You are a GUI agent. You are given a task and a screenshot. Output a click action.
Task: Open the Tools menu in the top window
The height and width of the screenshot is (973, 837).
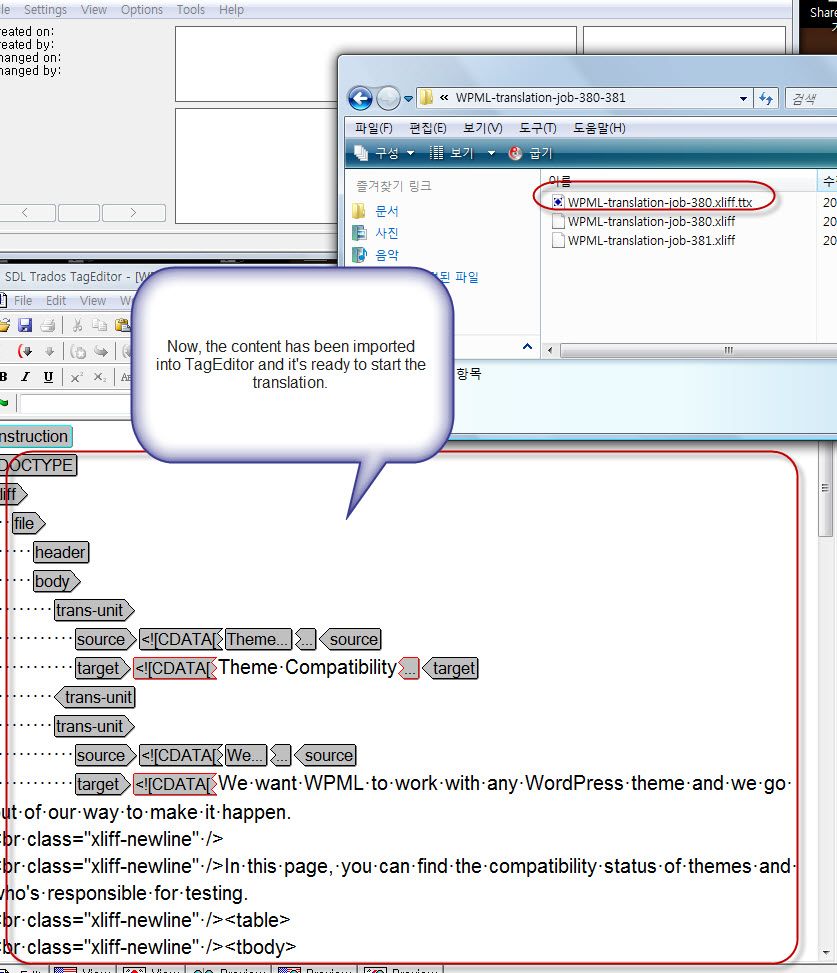[x=190, y=10]
